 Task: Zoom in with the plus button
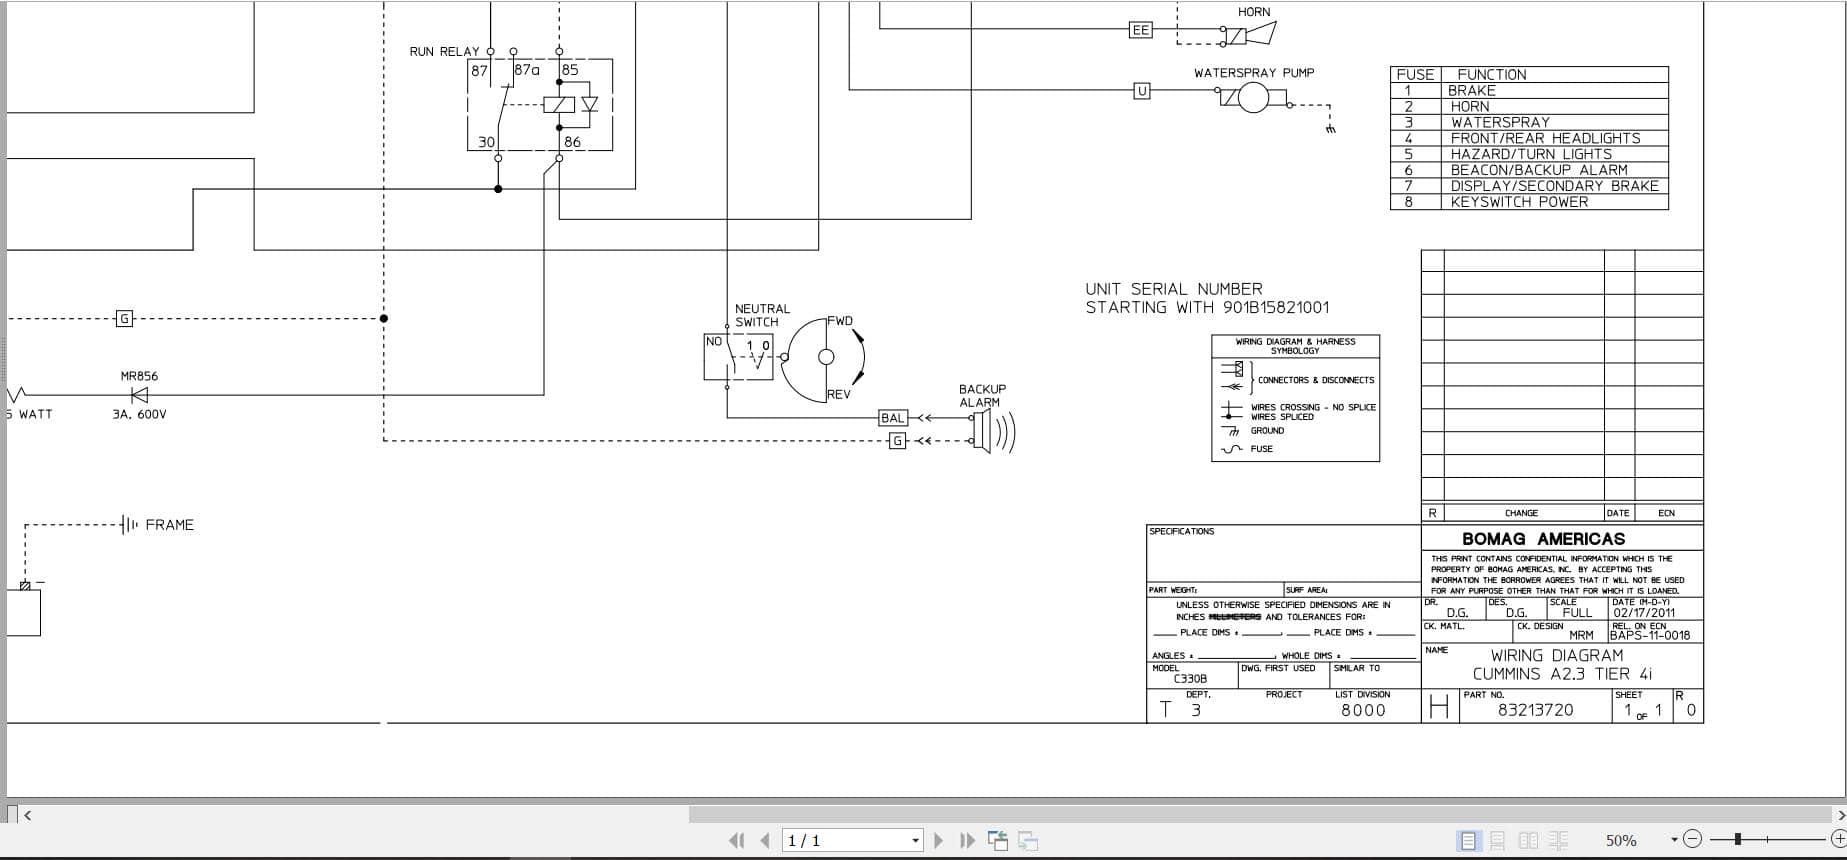coord(1838,839)
